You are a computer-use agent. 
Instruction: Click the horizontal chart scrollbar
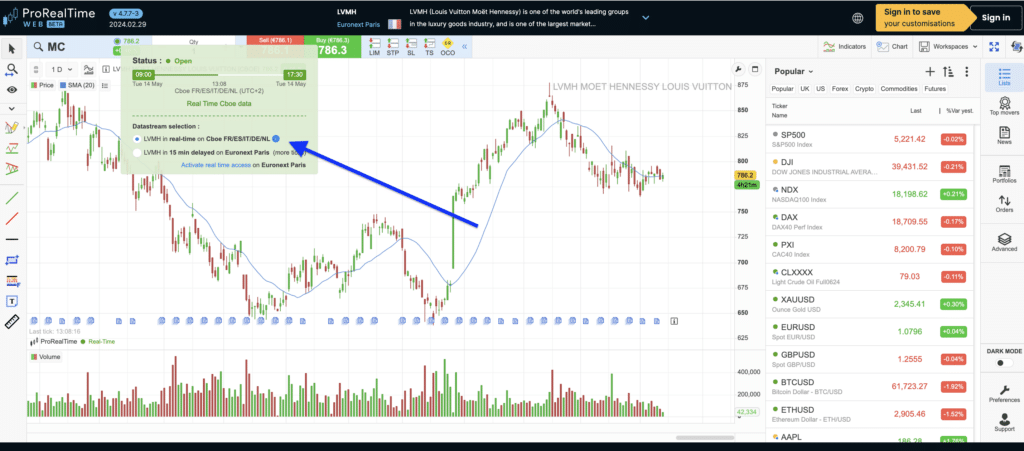click(x=706, y=438)
